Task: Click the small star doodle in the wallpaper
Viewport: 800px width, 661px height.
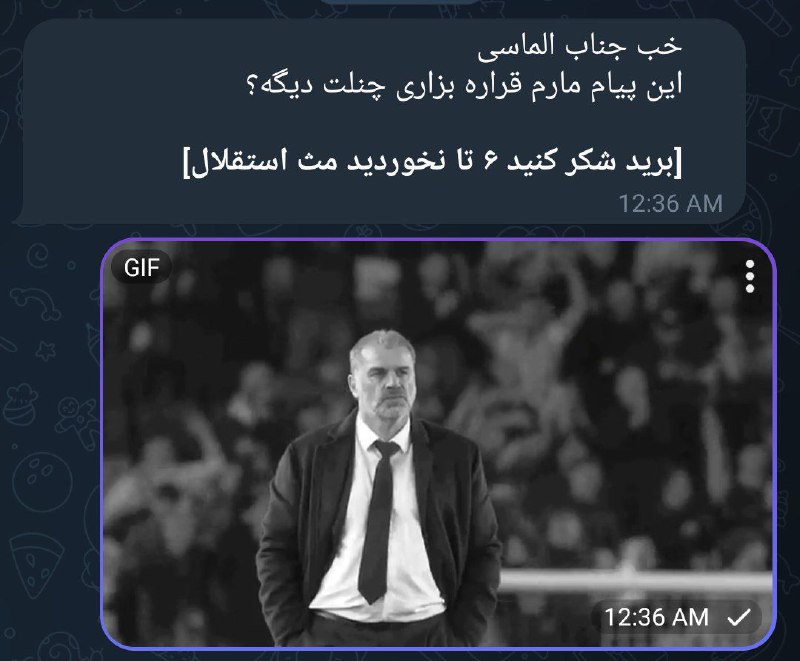Action: pyautogui.click(x=46, y=351)
